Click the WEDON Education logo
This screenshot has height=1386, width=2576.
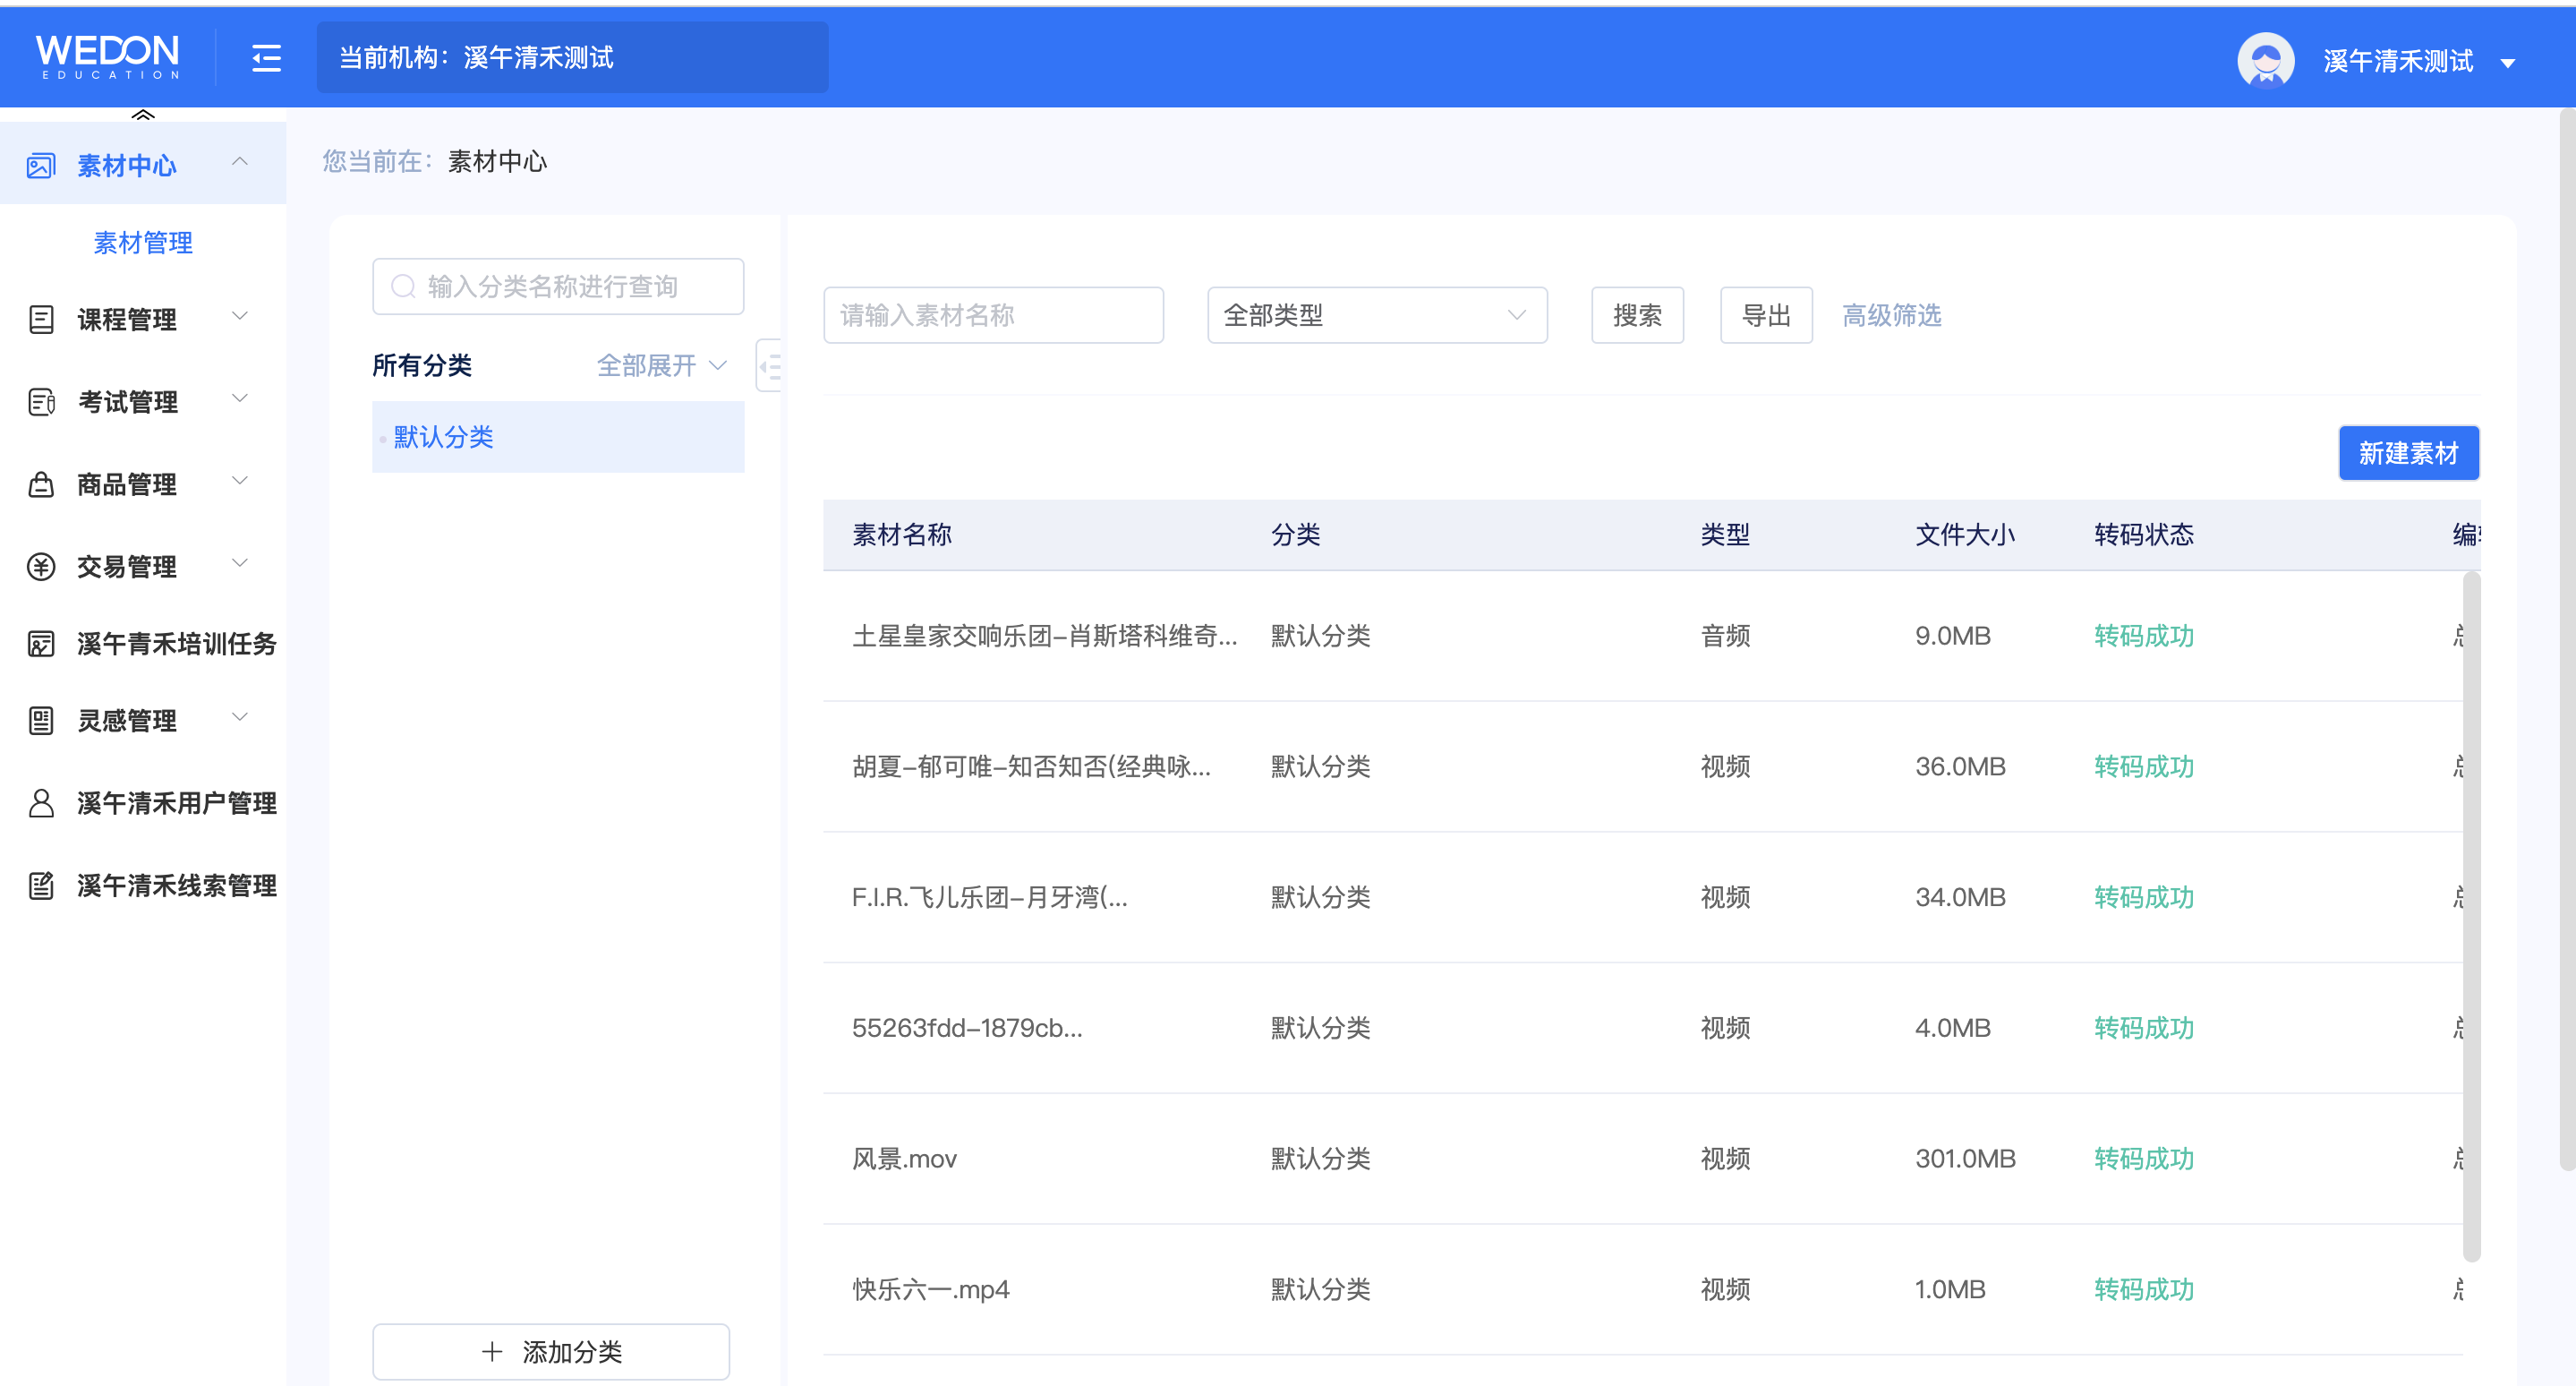click(108, 57)
